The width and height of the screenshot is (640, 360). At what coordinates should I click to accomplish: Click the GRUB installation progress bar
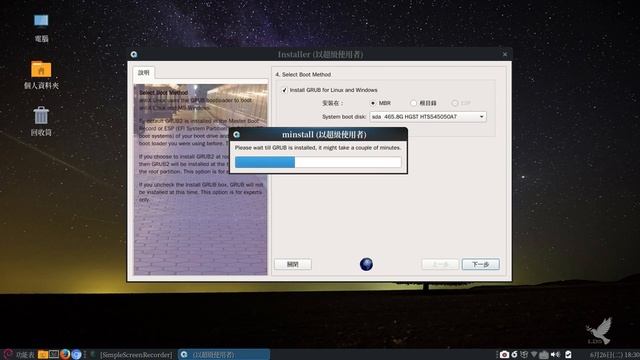pyautogui.click(x=318, y=162)
